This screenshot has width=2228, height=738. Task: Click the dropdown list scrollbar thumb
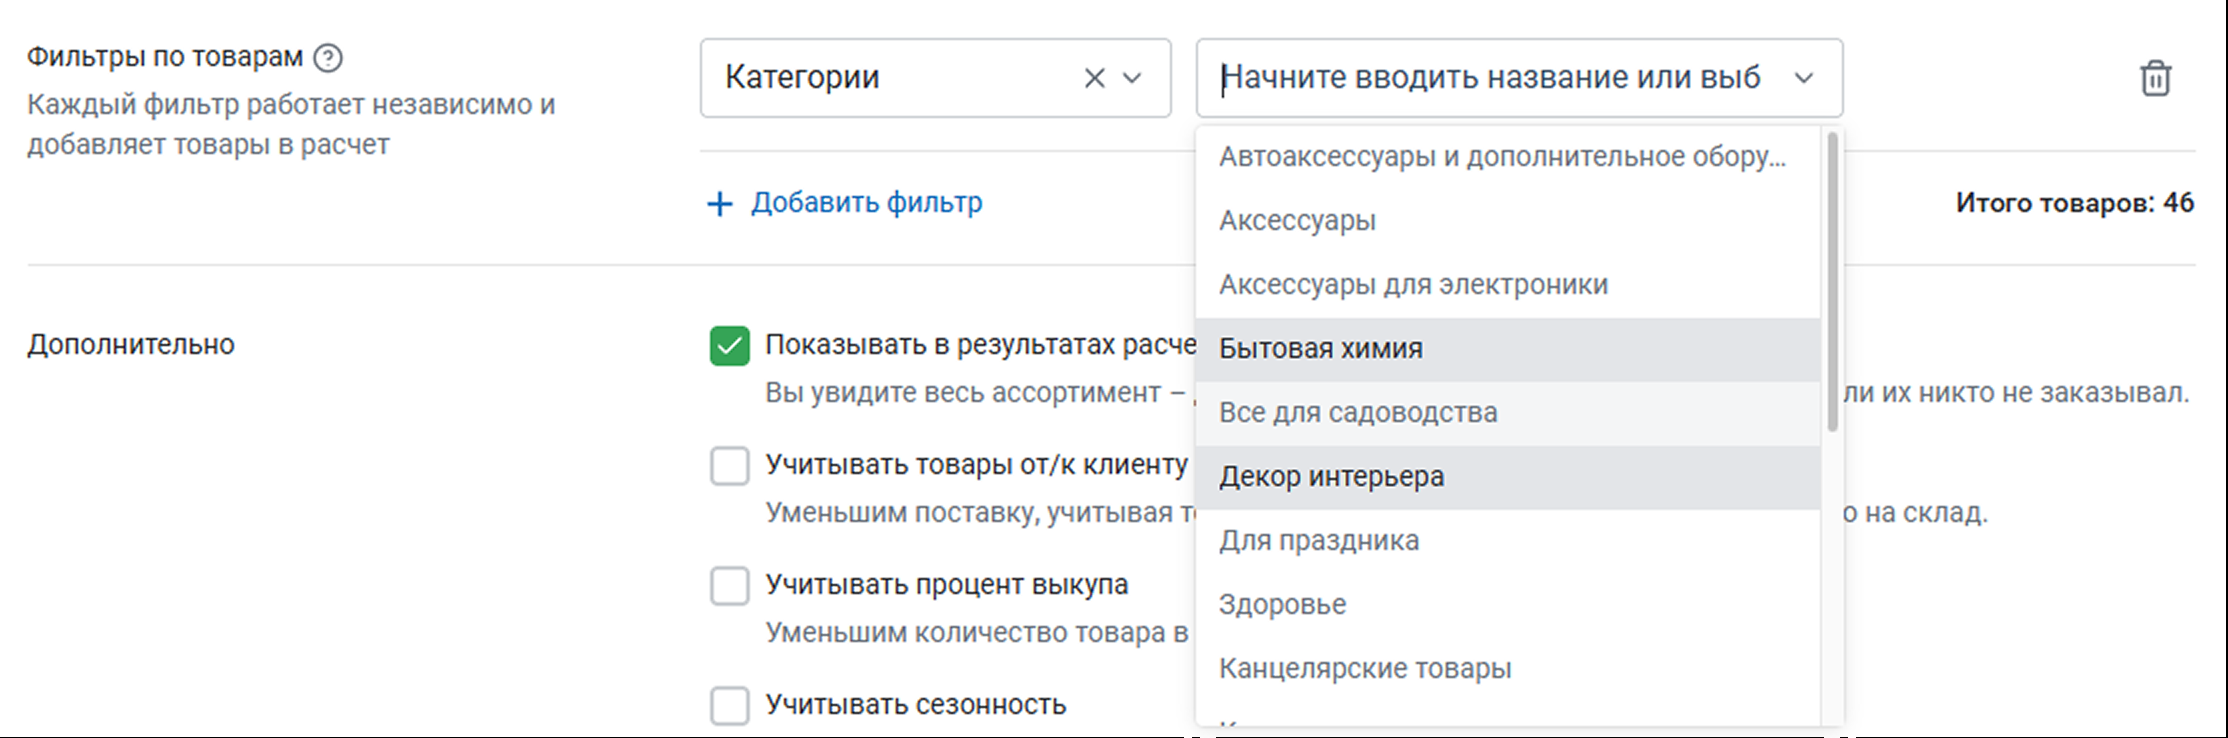tap(1832, 282)
